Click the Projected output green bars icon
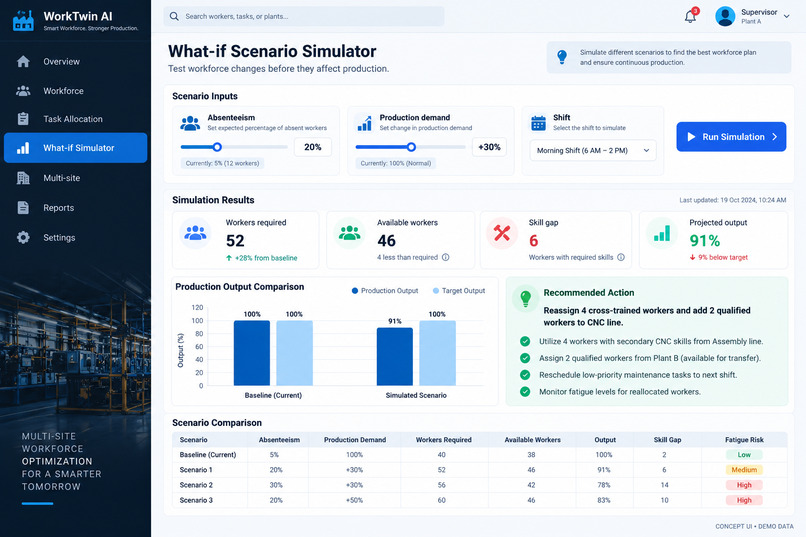806x537 pixels. pos(662,233)
